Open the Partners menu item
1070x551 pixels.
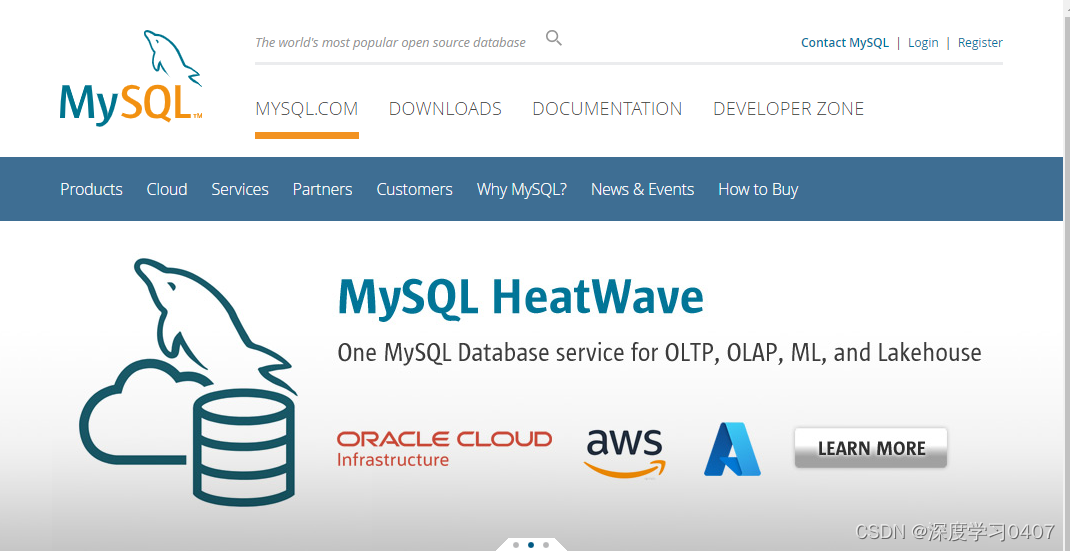pyautogui.click(x=322, y=189)
